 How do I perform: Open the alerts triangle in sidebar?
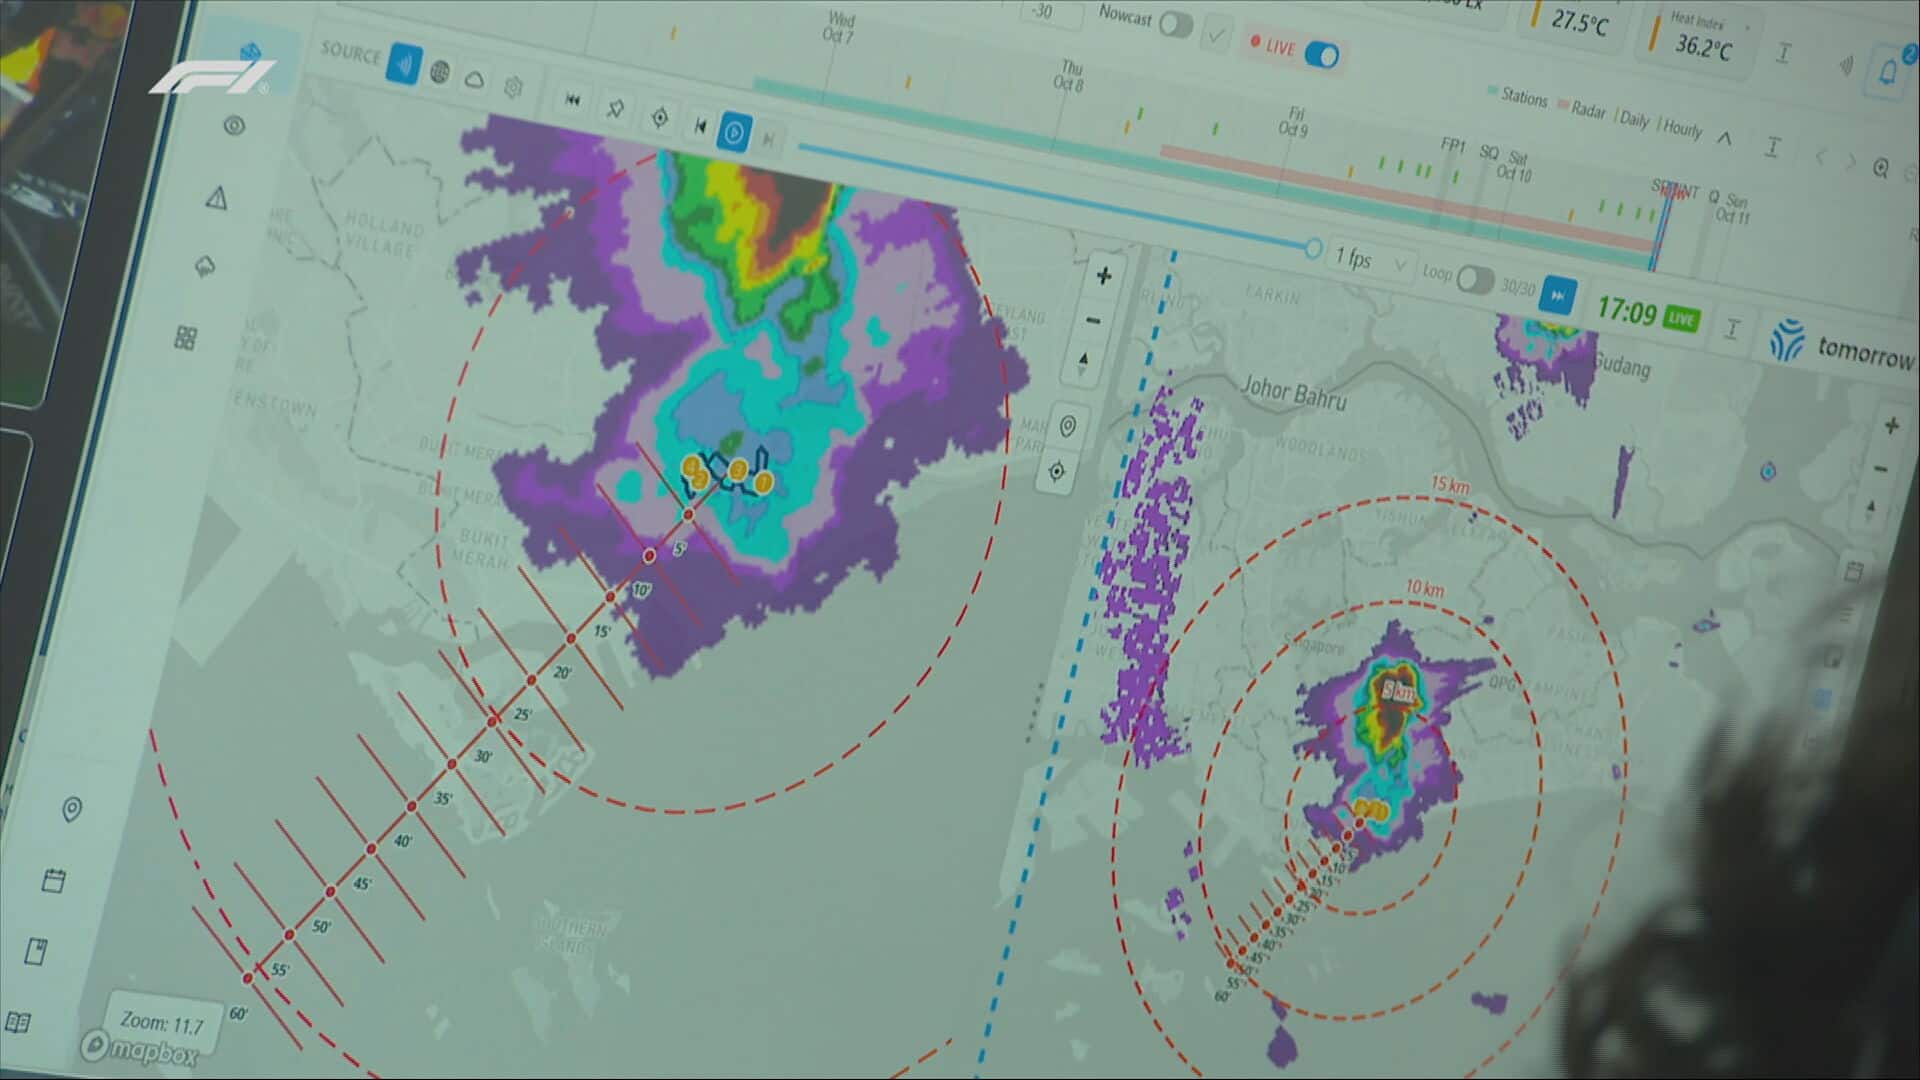216,198
